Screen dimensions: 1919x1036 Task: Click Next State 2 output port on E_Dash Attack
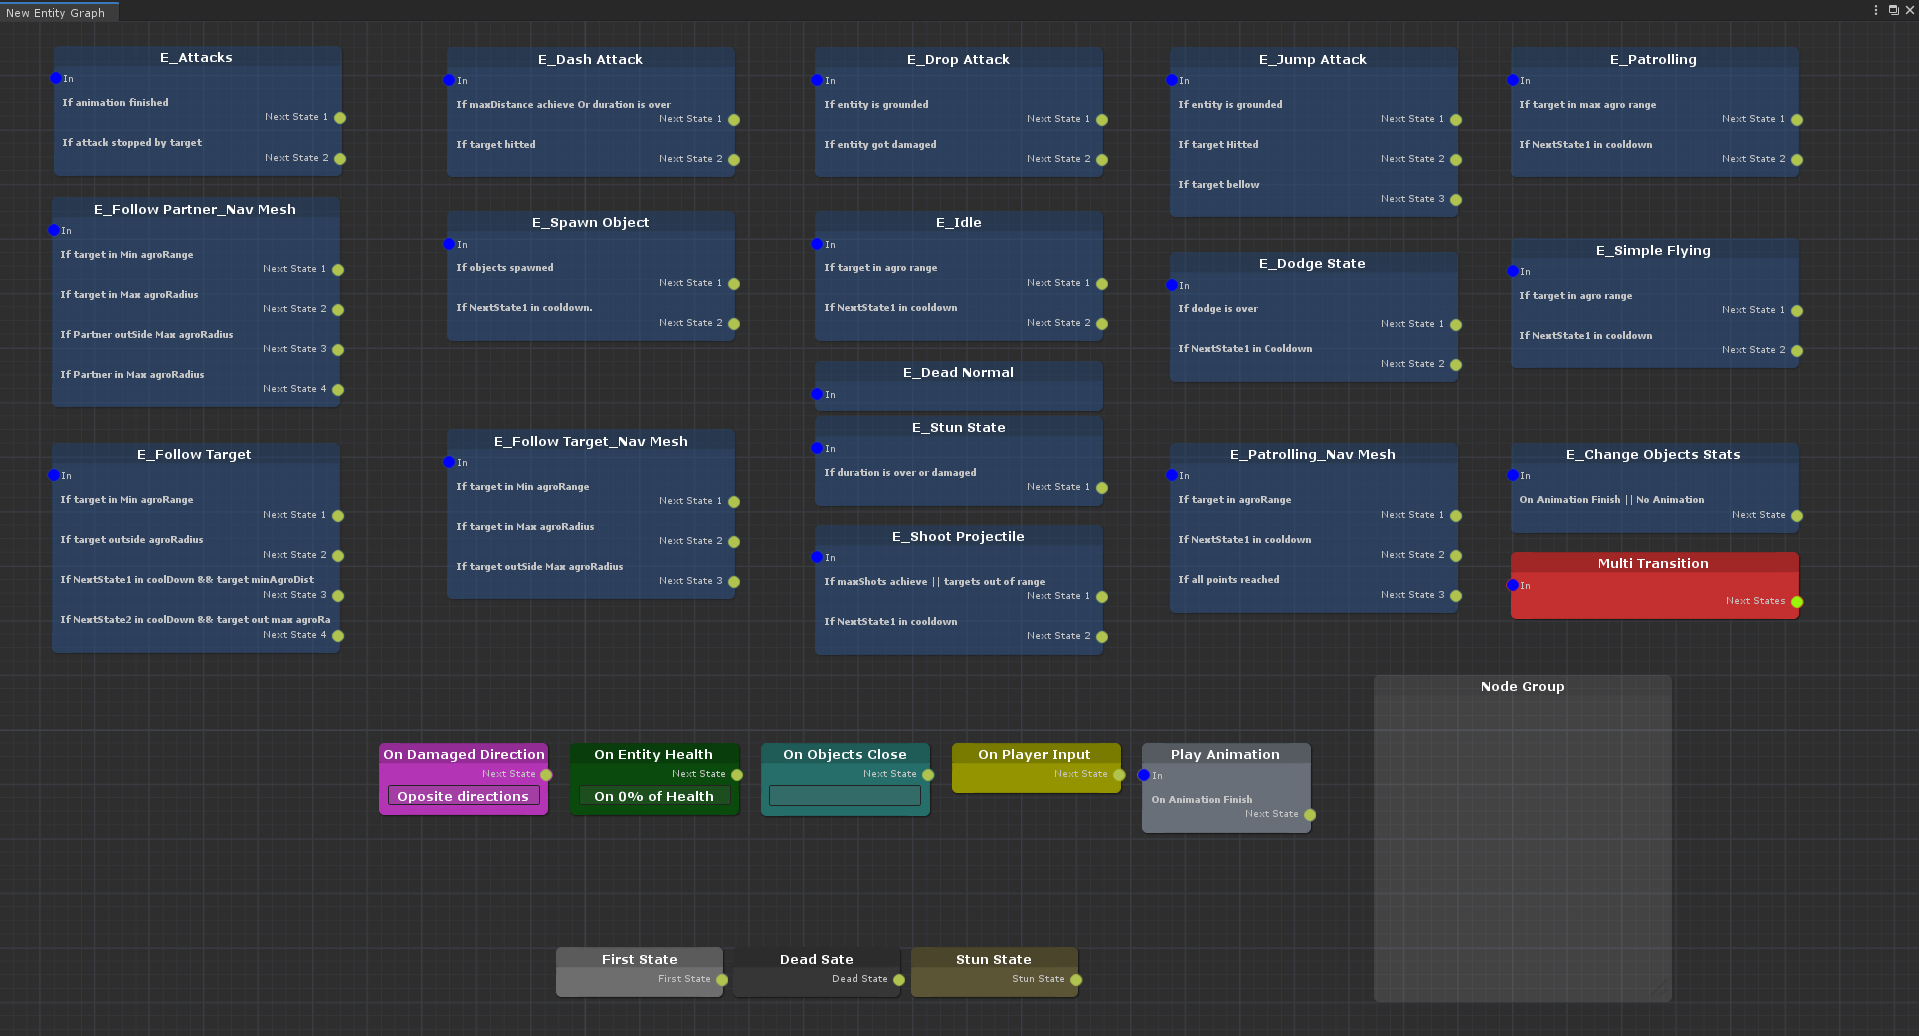734,160
